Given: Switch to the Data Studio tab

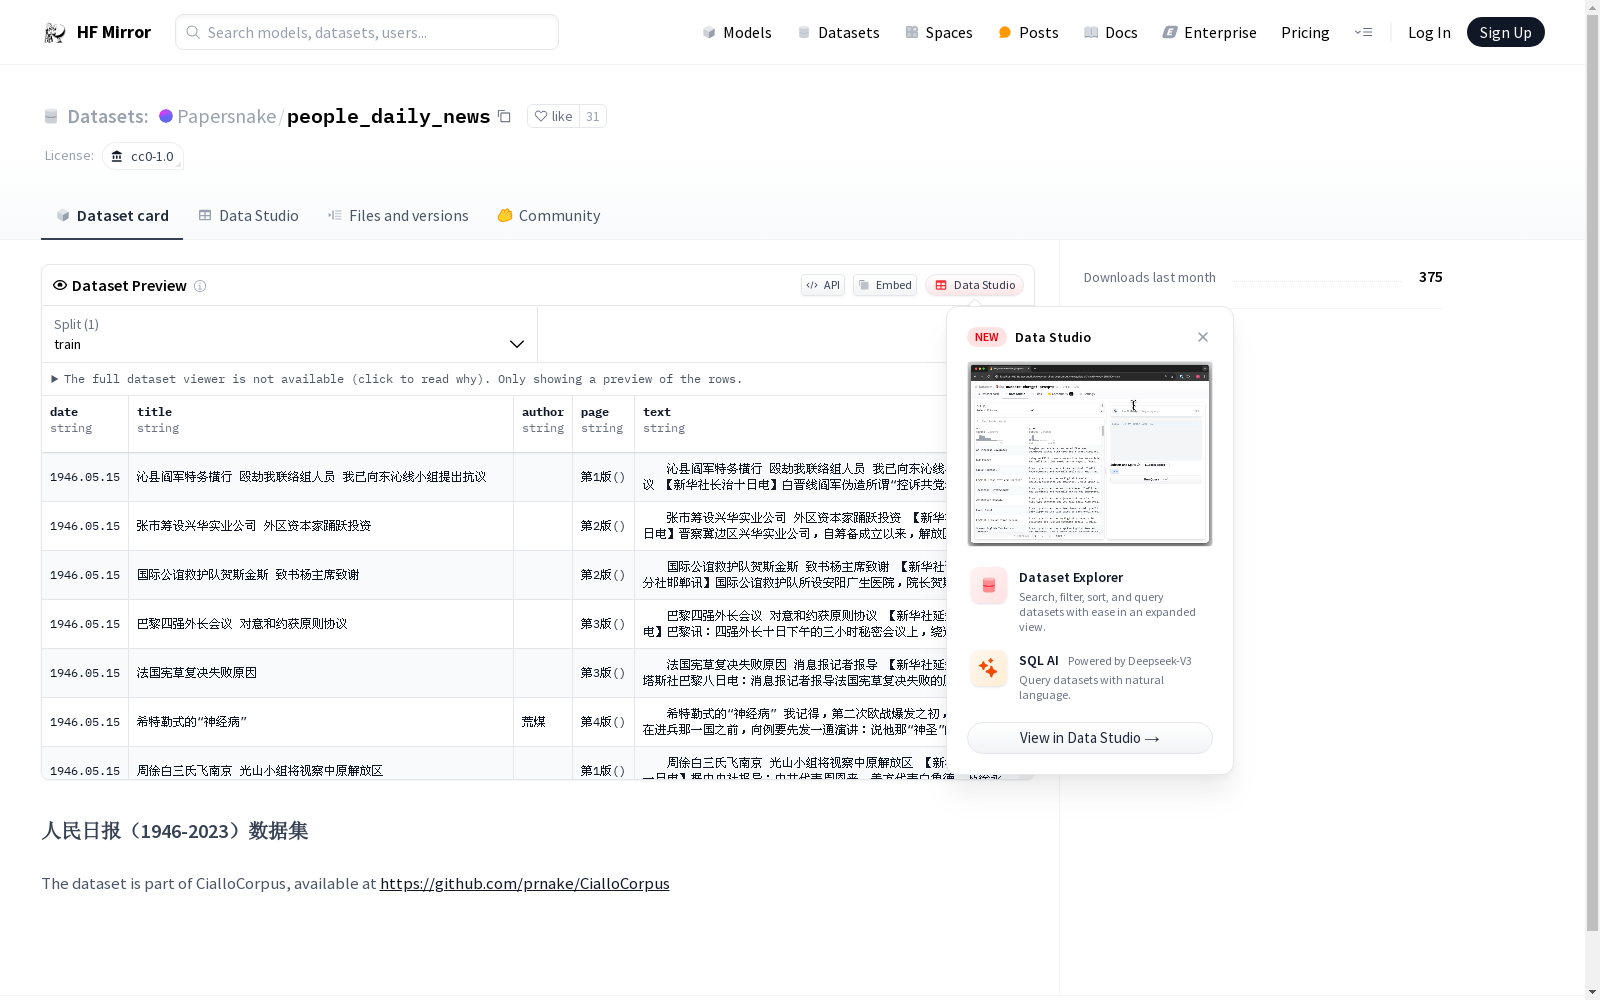Looking at the screenshot, I should tap(248, 215).
